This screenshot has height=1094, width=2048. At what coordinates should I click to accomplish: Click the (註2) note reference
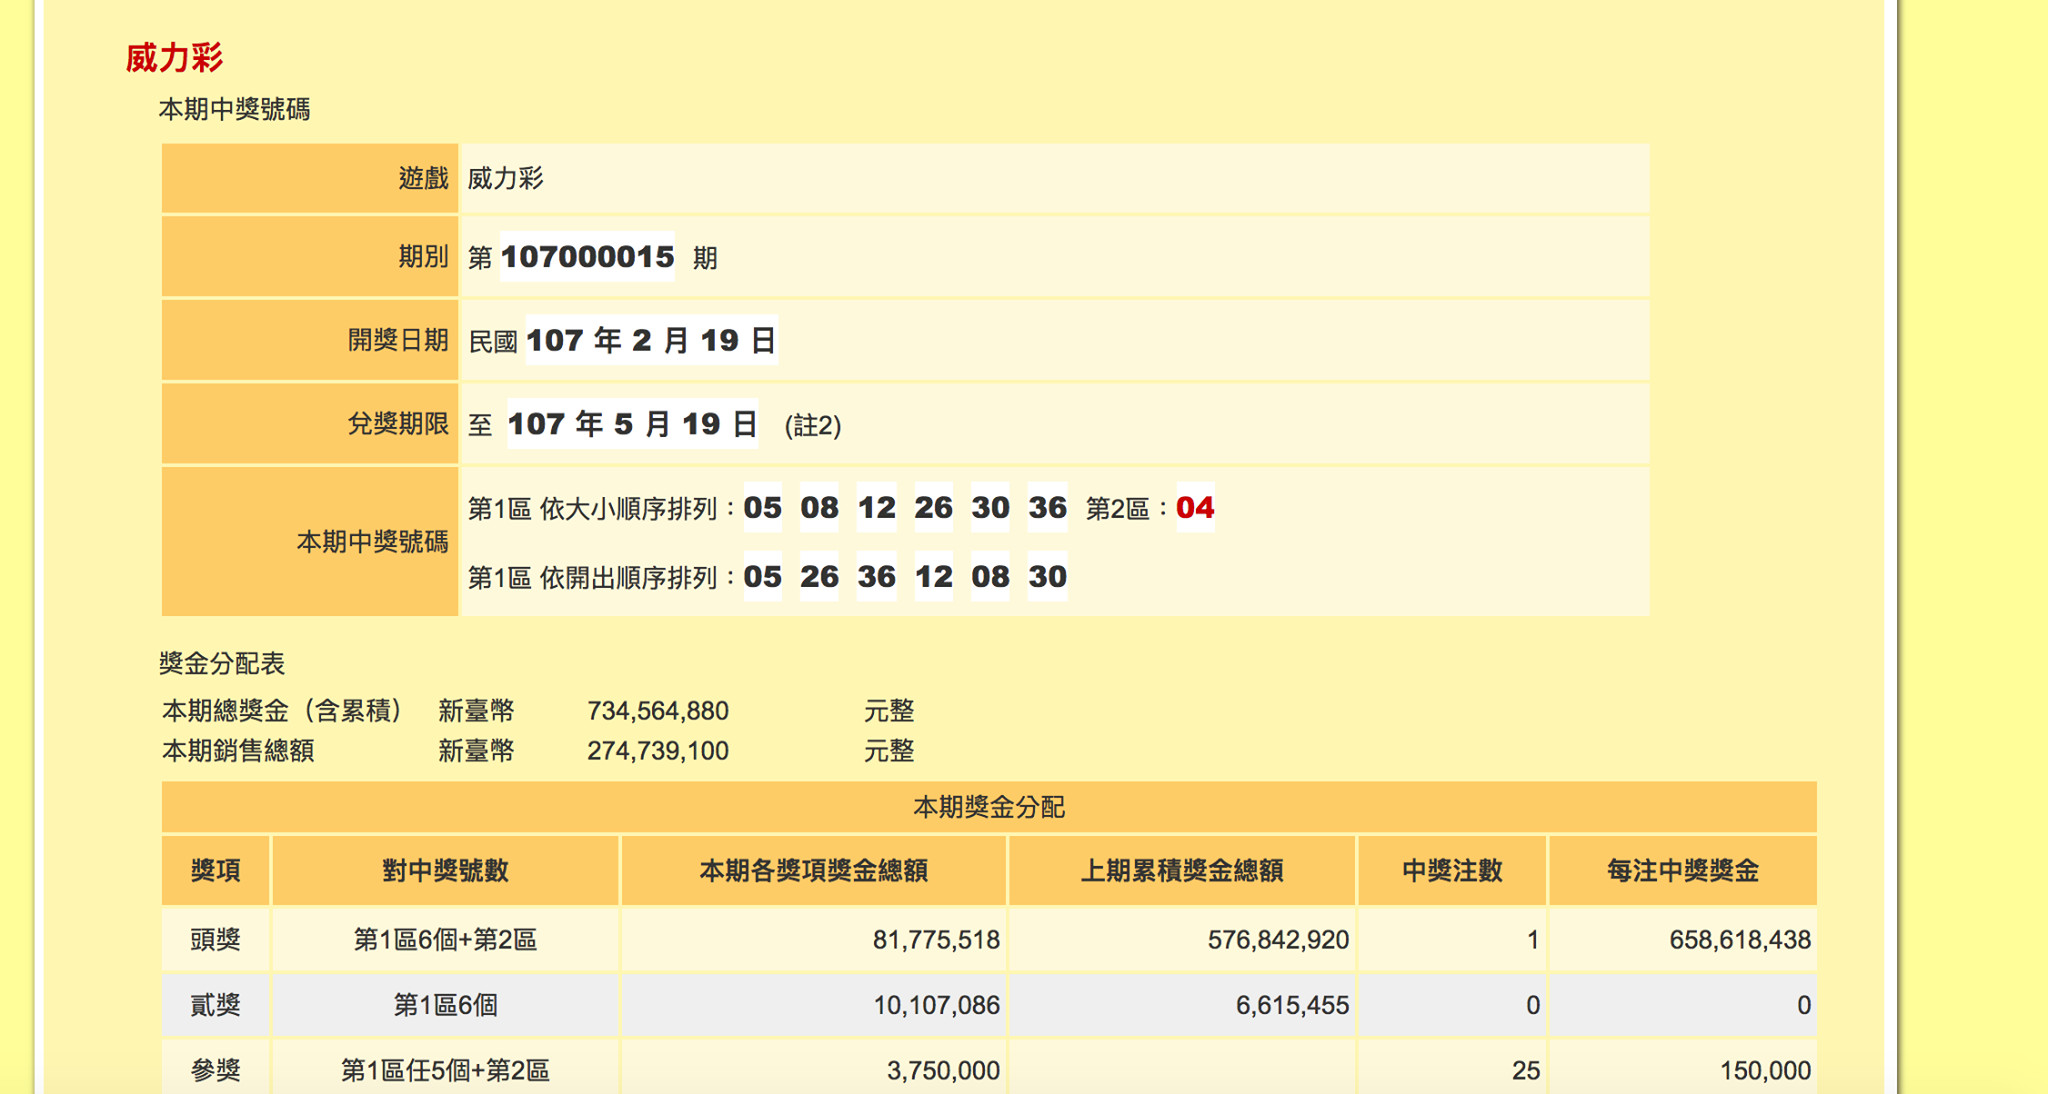[x=813, y=426]
